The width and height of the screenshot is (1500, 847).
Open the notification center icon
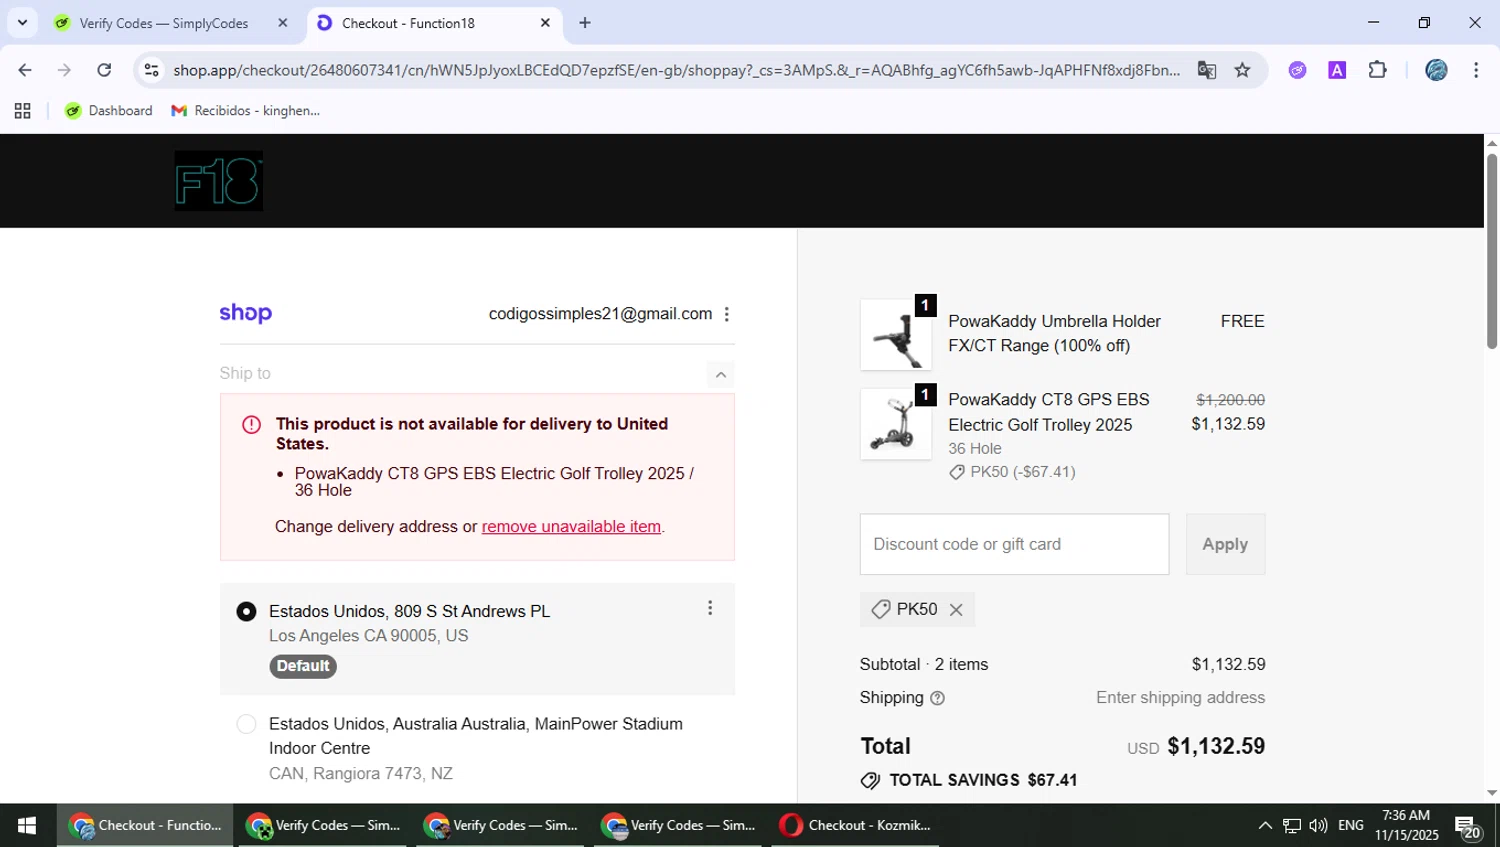pos(1467,827)
